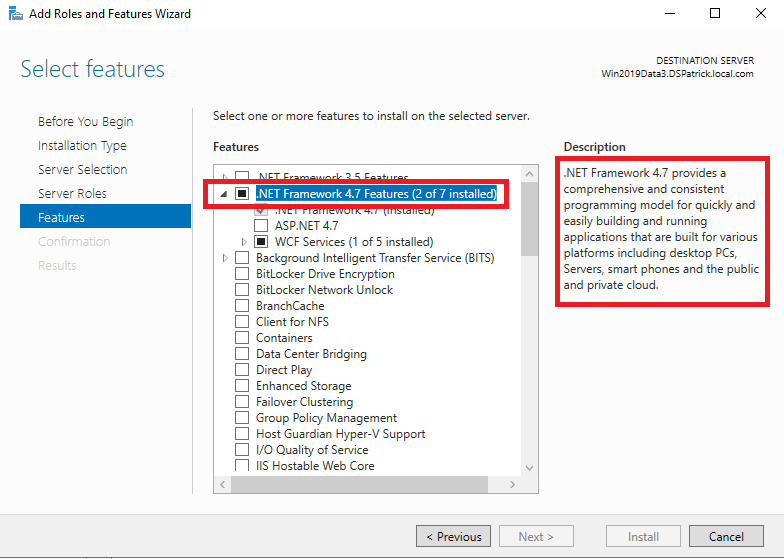784x559 pixels.
Task: Go to the Before You Begin step
Action: point(86,122)
